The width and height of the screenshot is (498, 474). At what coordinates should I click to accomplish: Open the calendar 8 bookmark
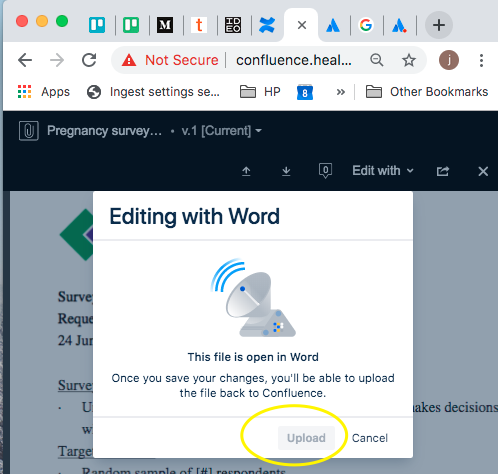coord(305,92)
